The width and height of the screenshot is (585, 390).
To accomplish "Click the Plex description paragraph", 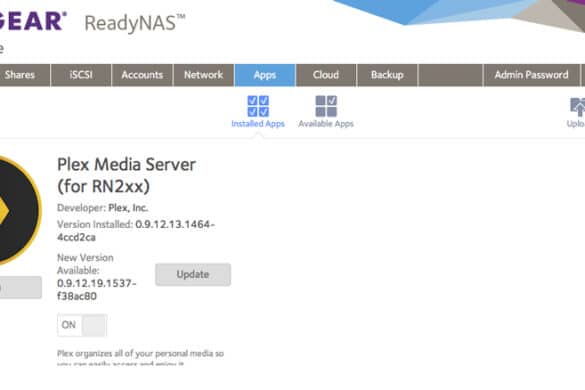I will click(x=140, y=358).
